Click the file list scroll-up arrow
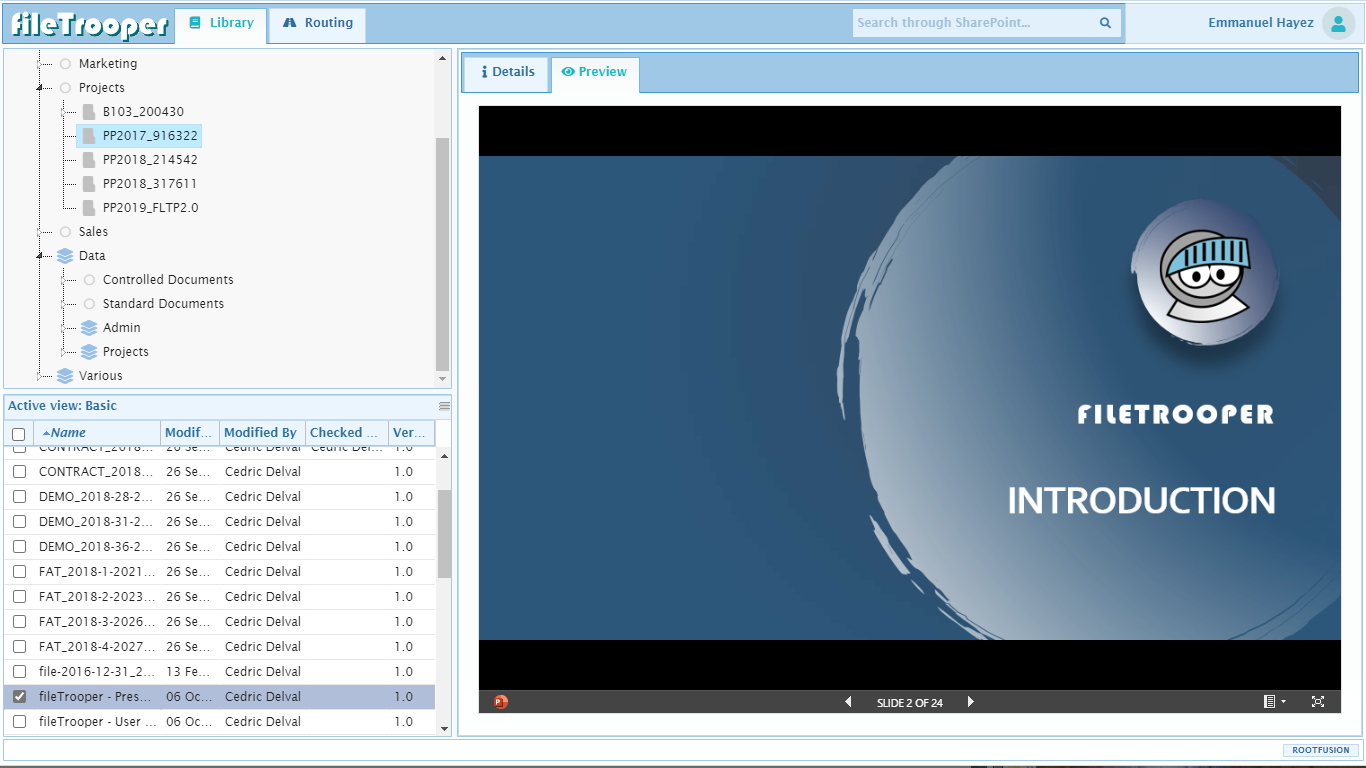The width and height of the screenshot is (1366, 768). 445,456
